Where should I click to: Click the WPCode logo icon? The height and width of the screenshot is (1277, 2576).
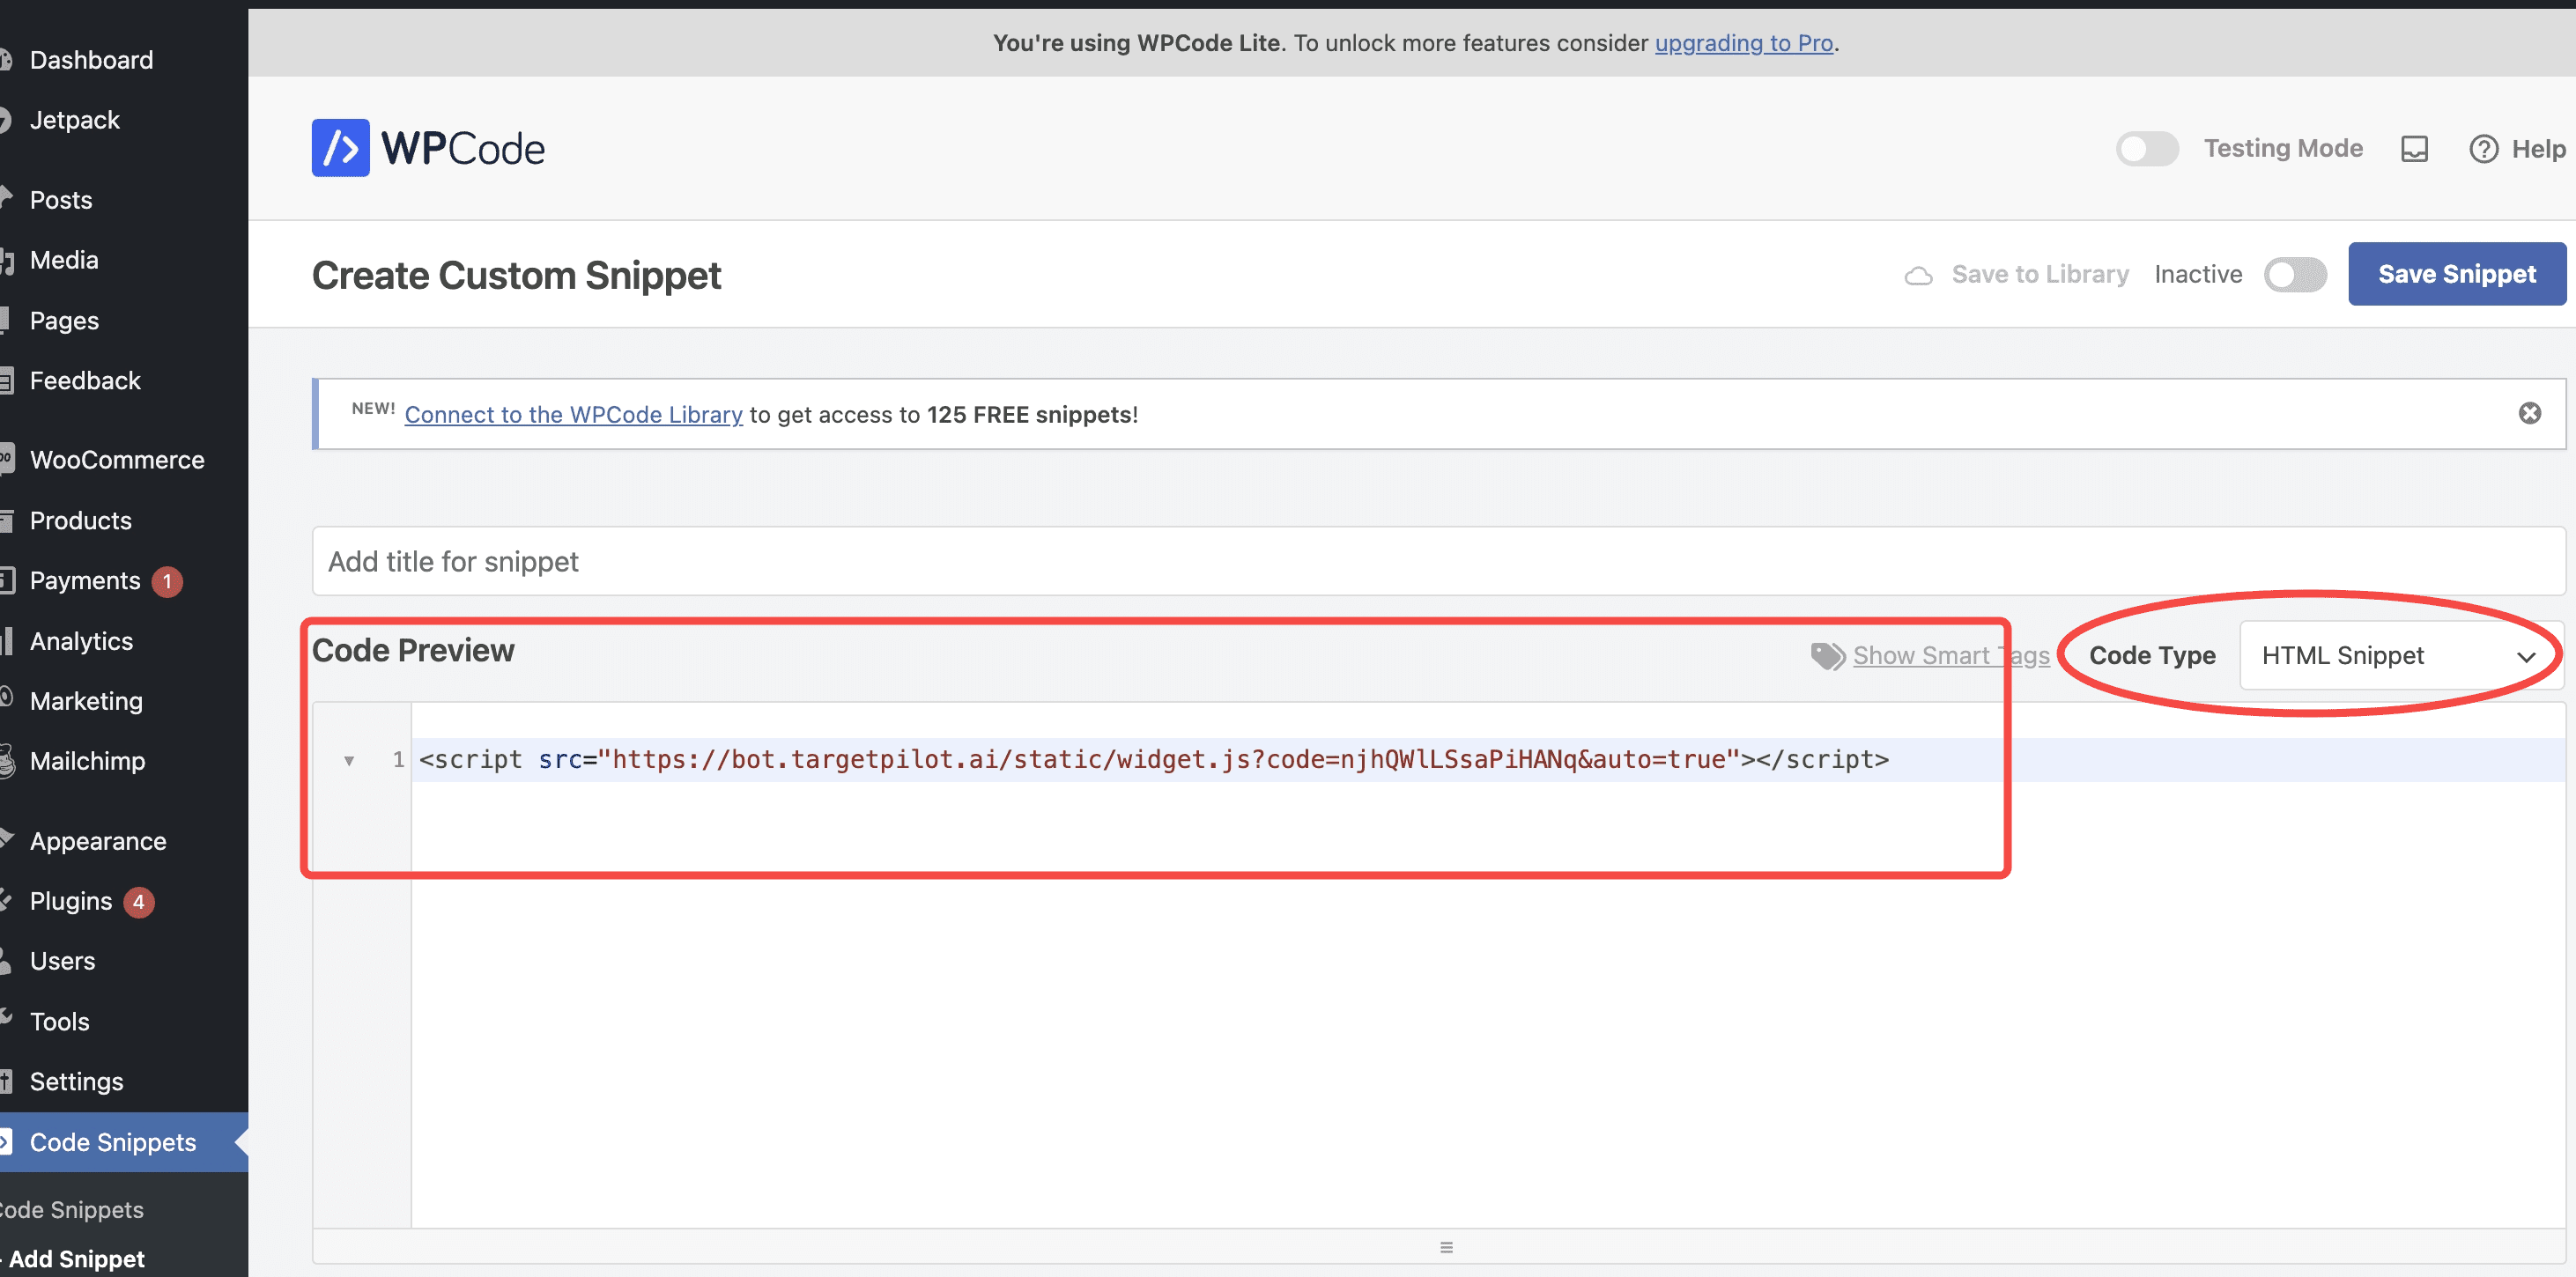[338, 146]
